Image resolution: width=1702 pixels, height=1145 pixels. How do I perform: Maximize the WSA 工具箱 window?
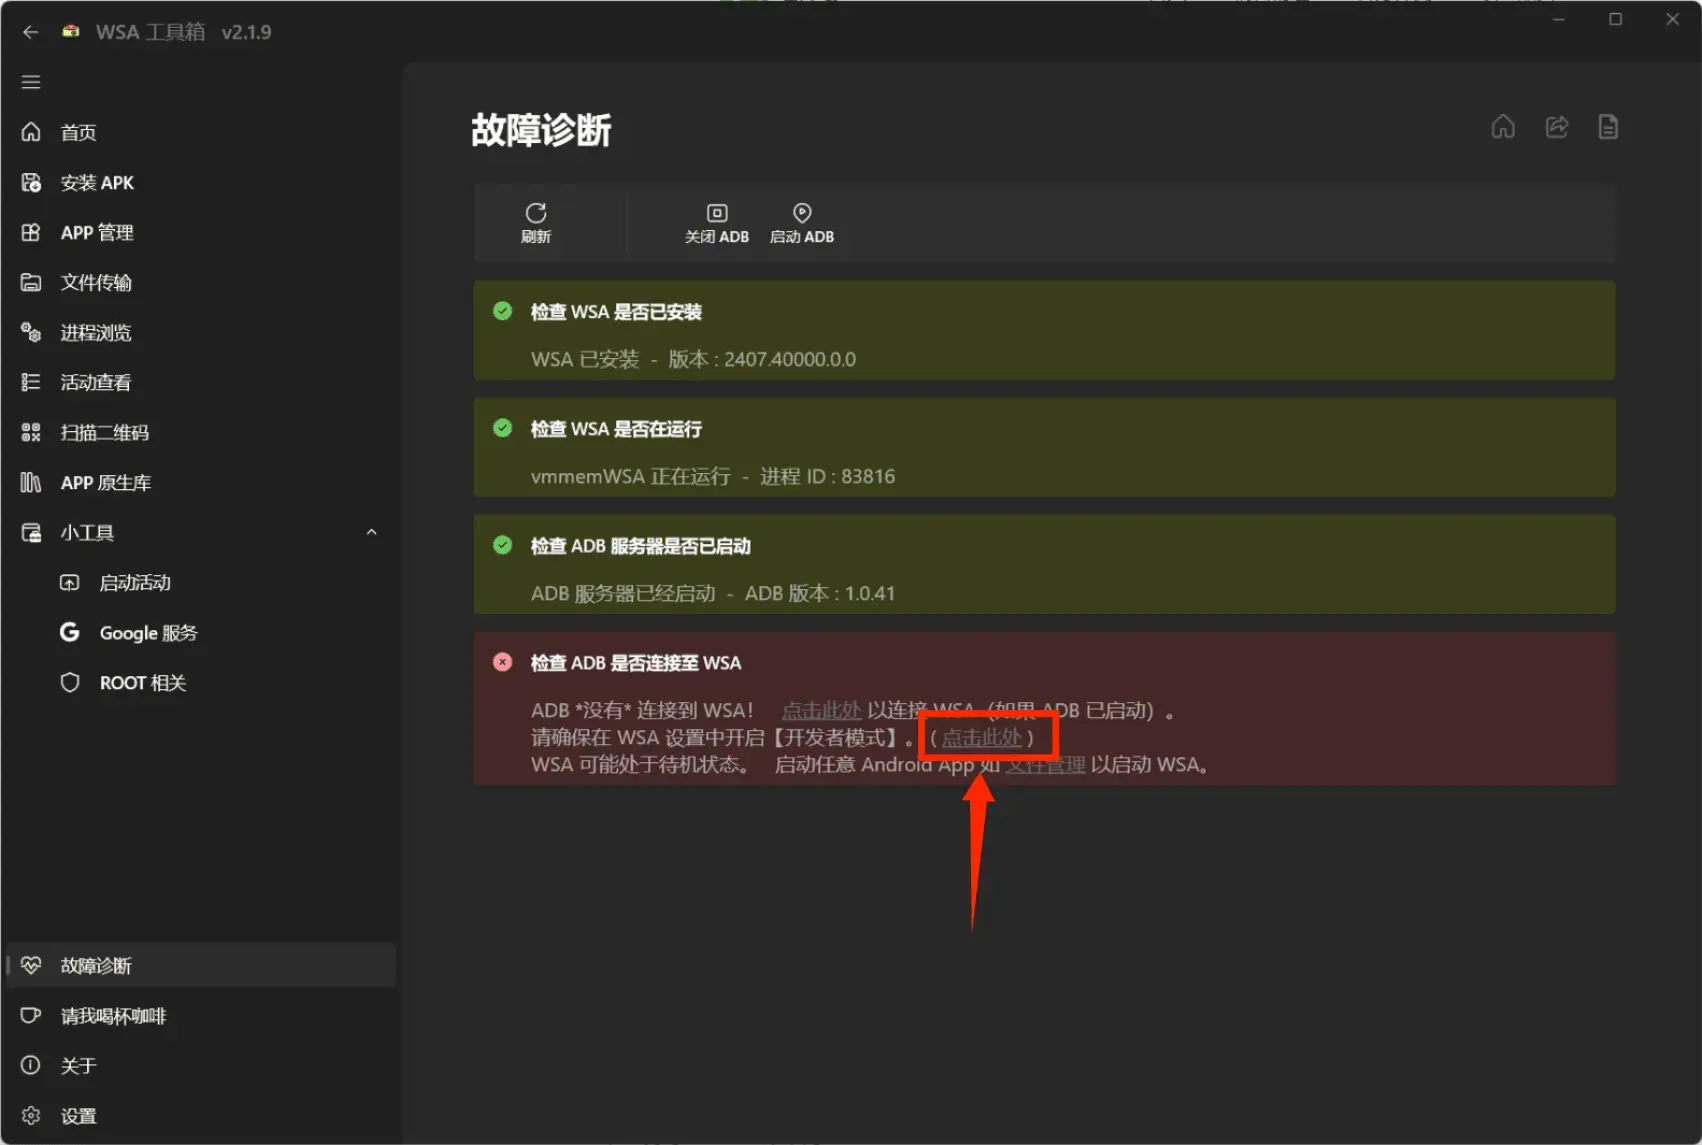tap(1615, 19)
